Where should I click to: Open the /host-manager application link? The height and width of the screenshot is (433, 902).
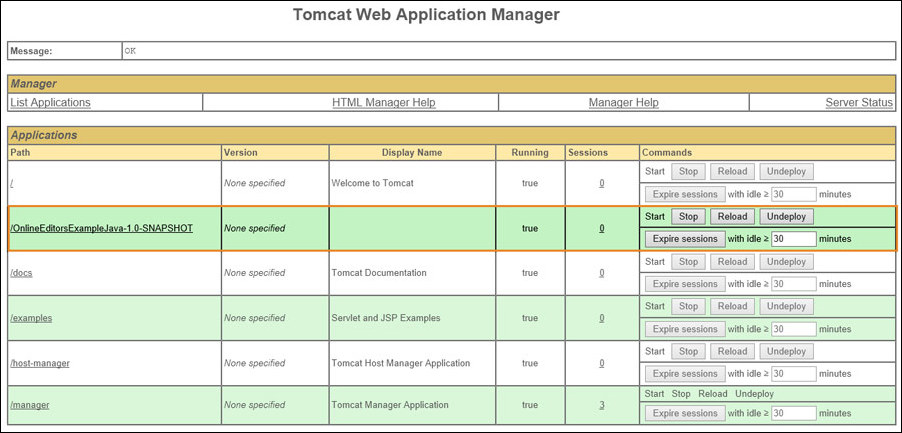pyautogui.click(x=40, y=363)
